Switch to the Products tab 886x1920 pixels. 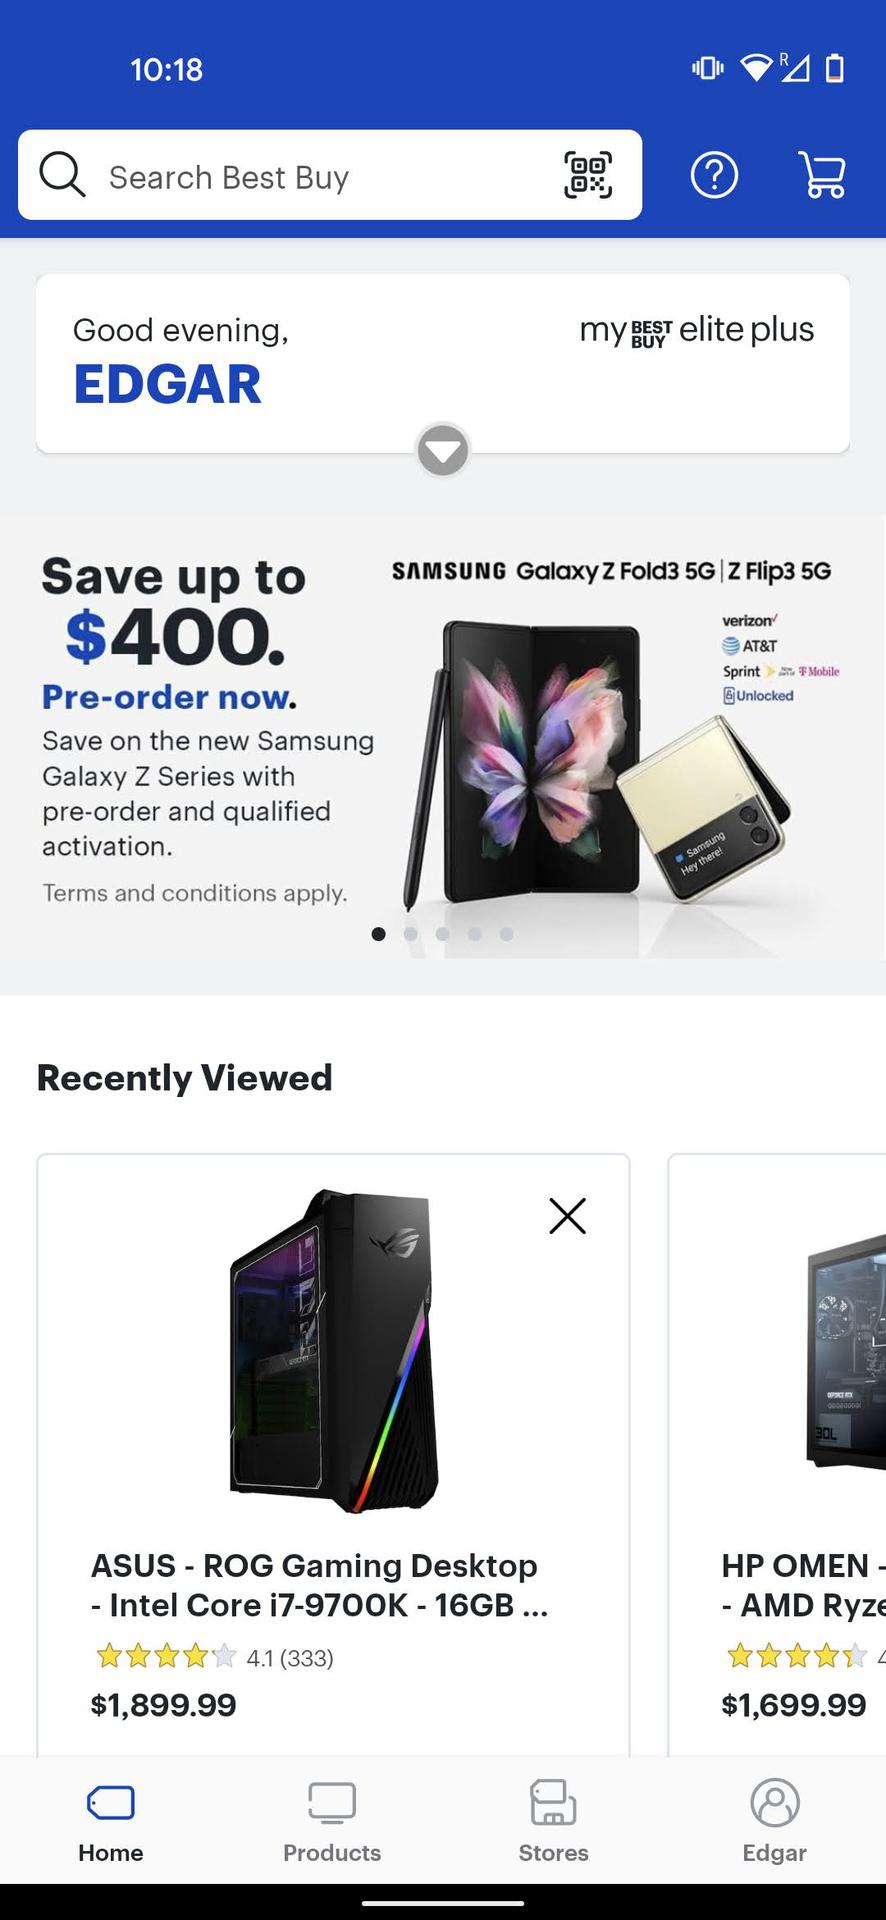[x=332, y=1823]
